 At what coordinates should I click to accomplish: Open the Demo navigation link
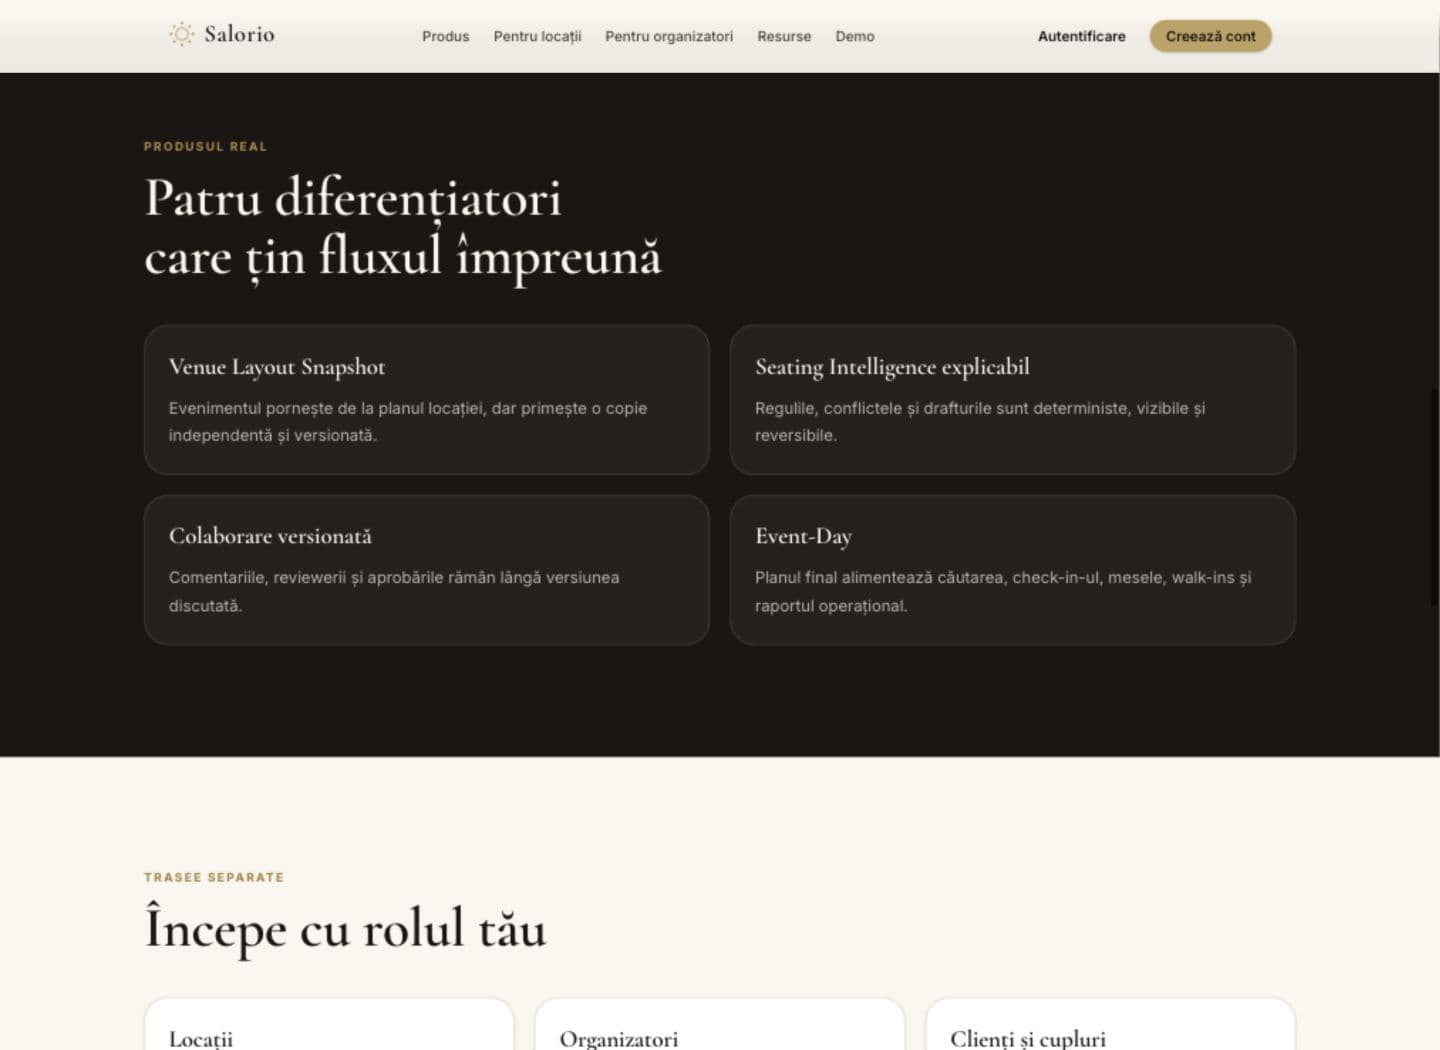coord(855,36)
